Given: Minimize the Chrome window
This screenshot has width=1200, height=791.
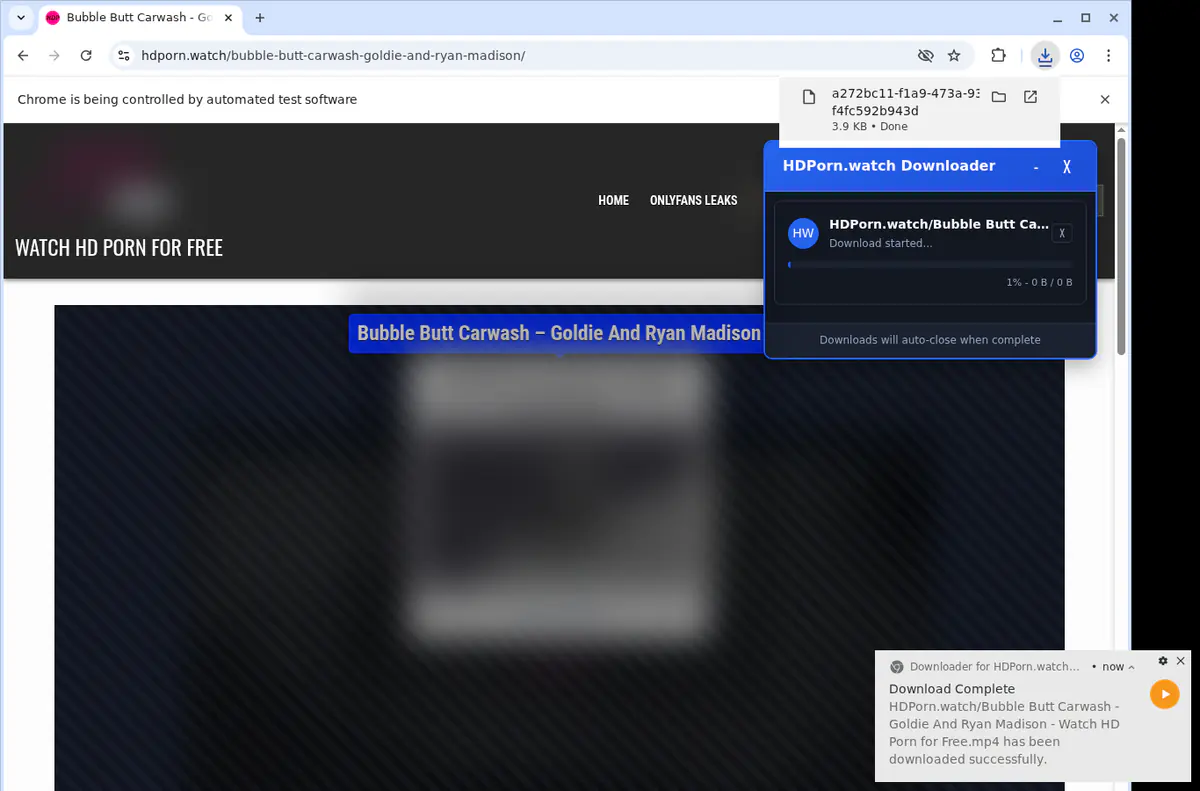Looking at the screenshot, I should pos(1059,18).
